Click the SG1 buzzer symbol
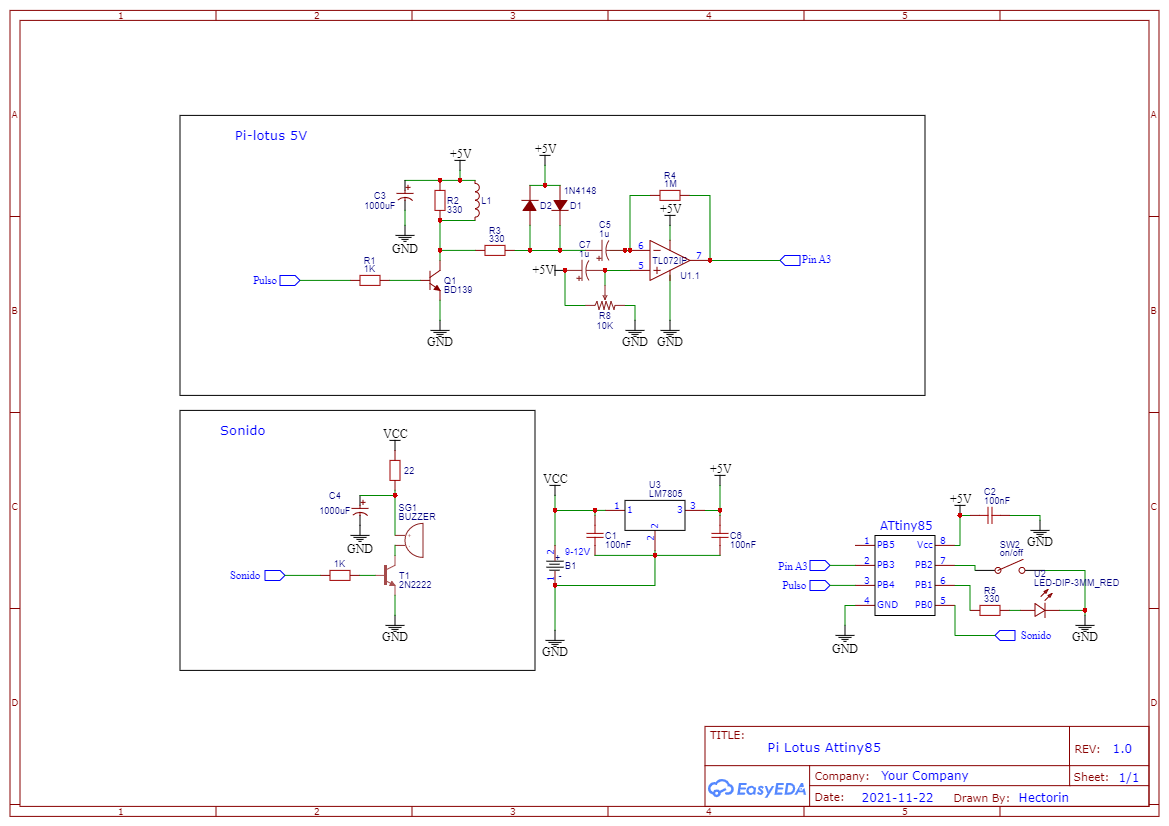The image size is (1169, 826). pyautogui.click(x=412, y=540)
